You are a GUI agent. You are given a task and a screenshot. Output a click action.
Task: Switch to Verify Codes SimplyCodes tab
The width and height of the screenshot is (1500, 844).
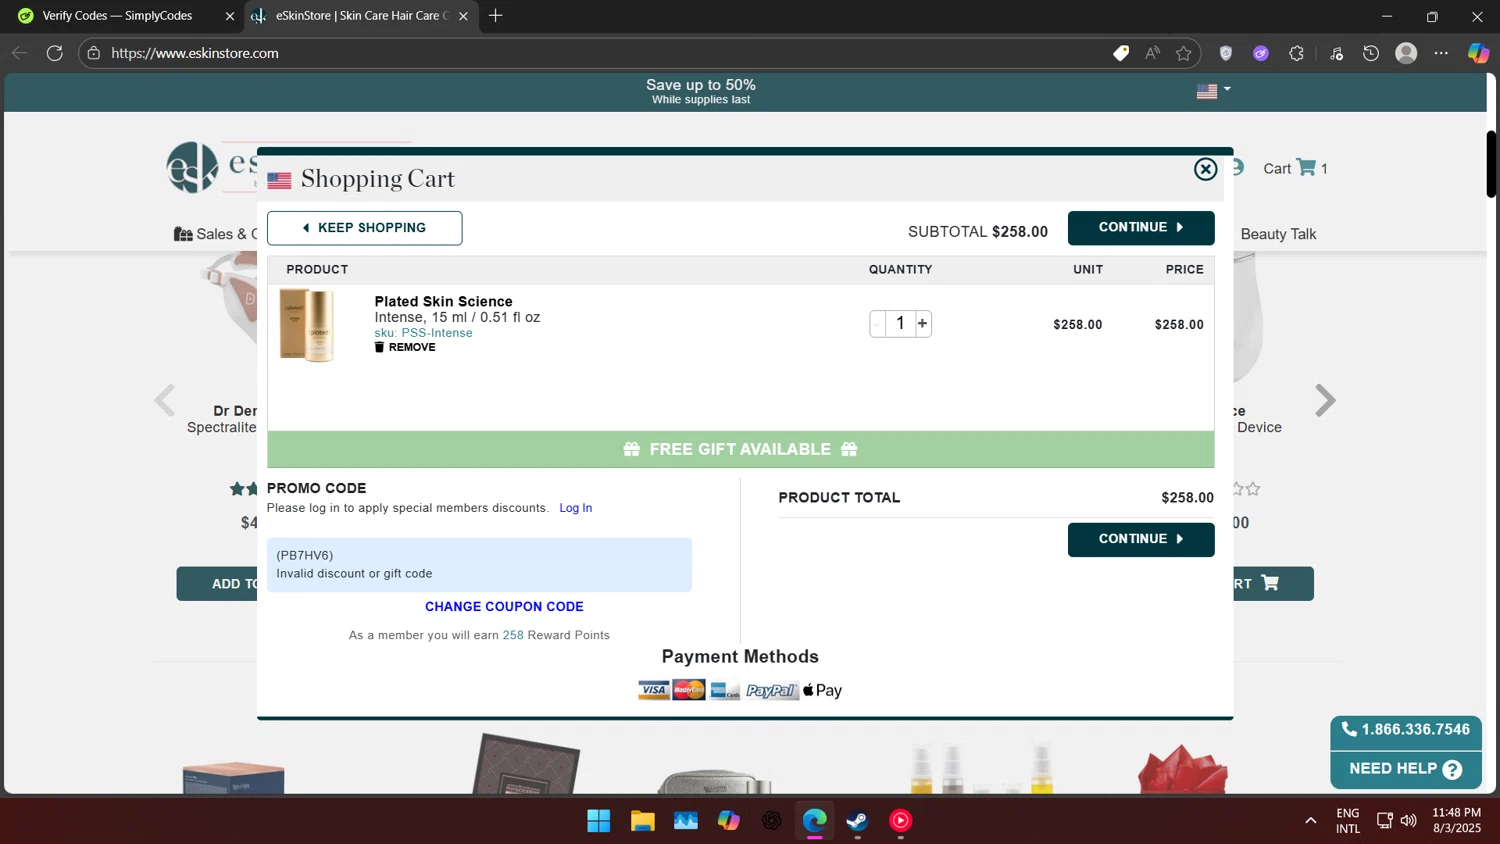117,16
